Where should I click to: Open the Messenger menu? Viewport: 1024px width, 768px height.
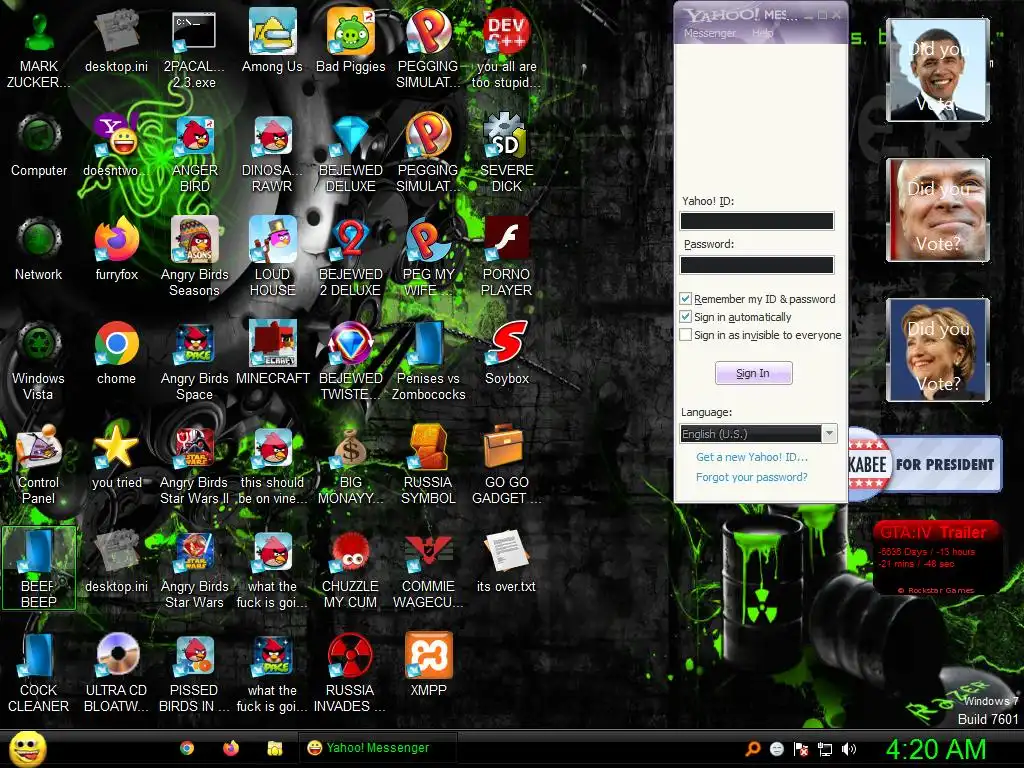pyautogui.click(x=710, y=33)
